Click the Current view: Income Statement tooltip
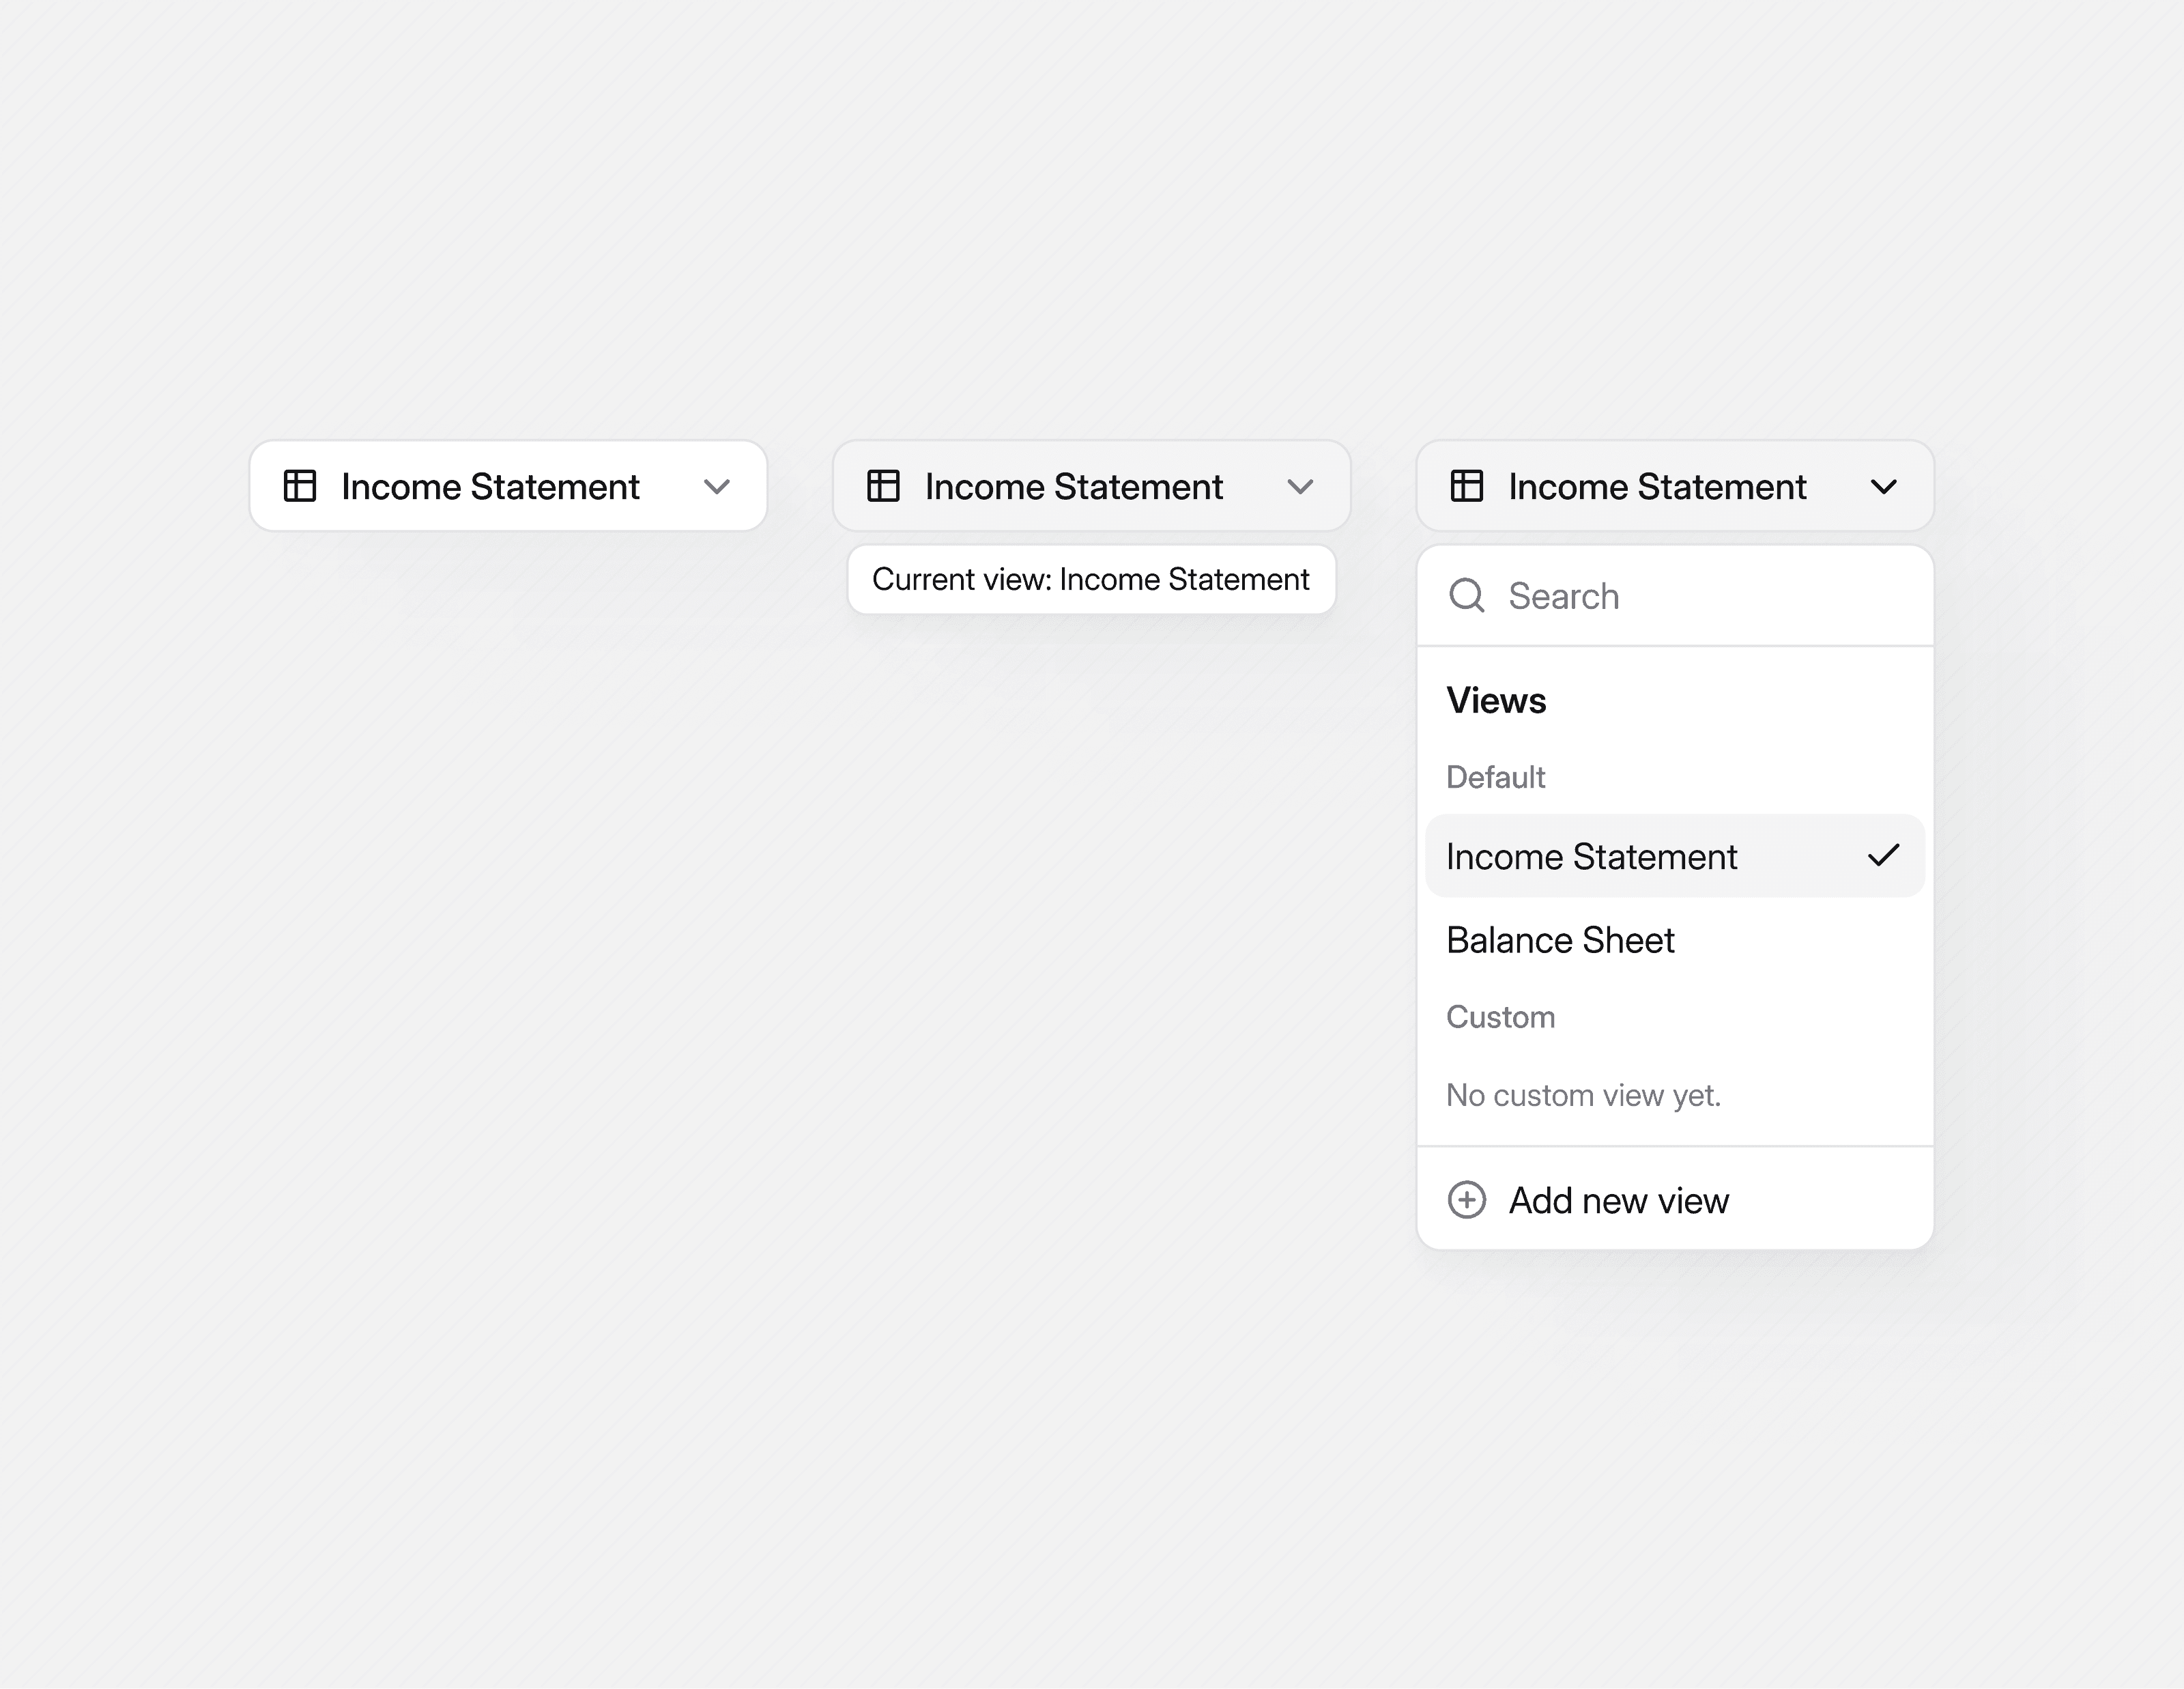 click(1091, 579)
